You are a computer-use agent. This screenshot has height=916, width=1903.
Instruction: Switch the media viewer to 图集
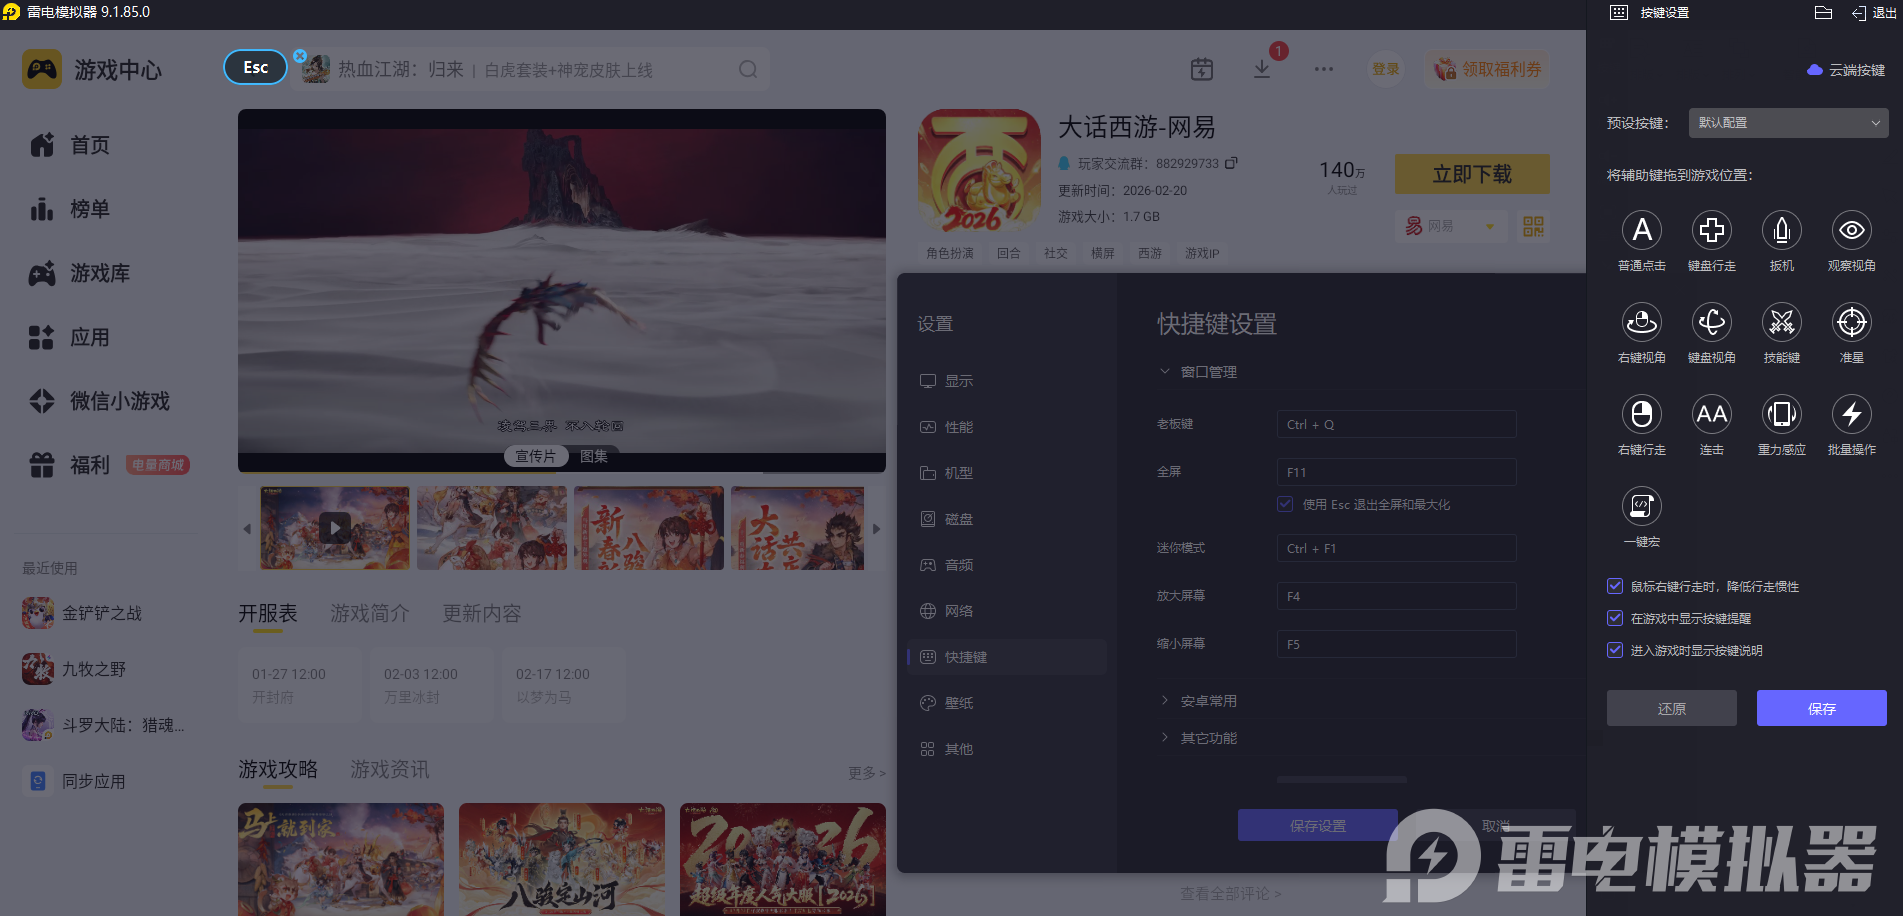click(x=594, y=456)
